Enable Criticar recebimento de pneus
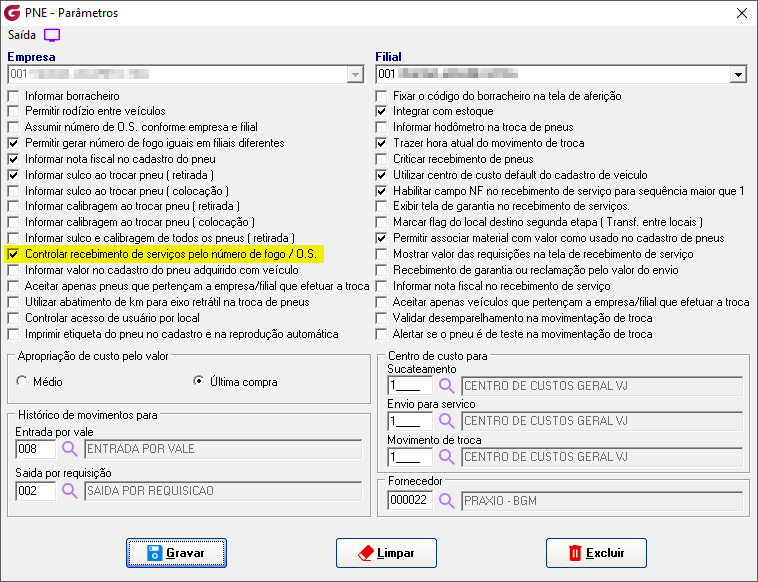 coord(381,159)
